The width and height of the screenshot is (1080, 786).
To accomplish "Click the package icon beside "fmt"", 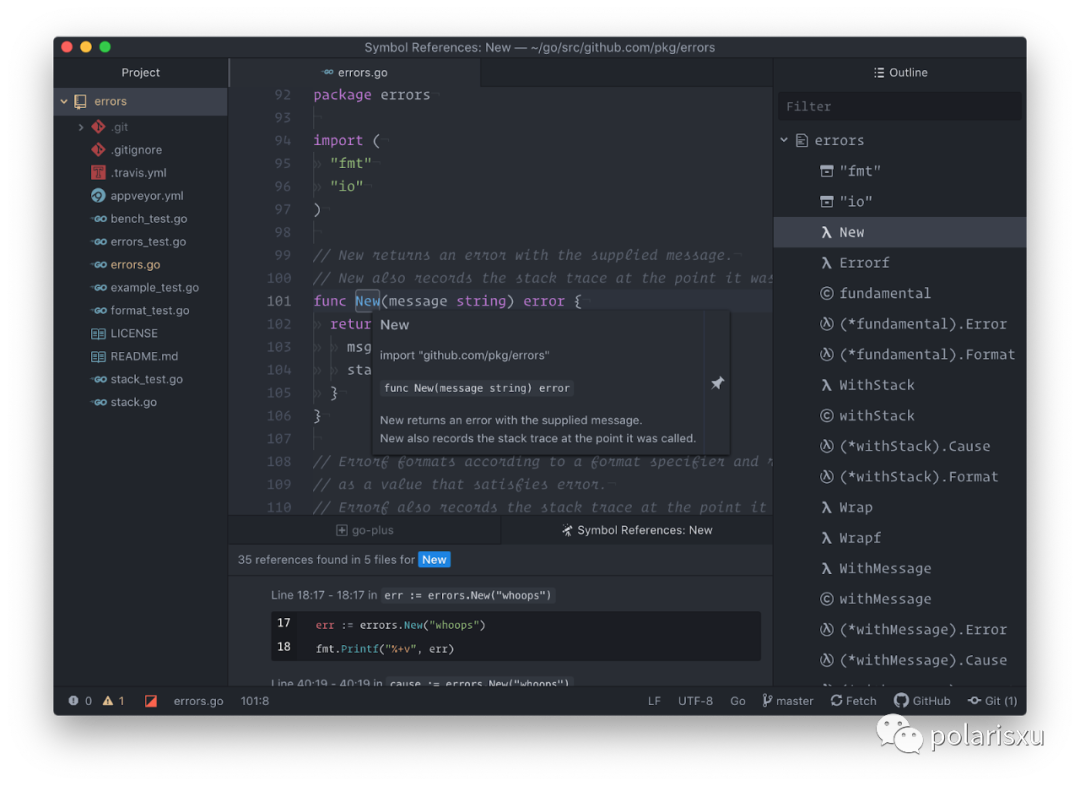I will click(x=827, y=171).
